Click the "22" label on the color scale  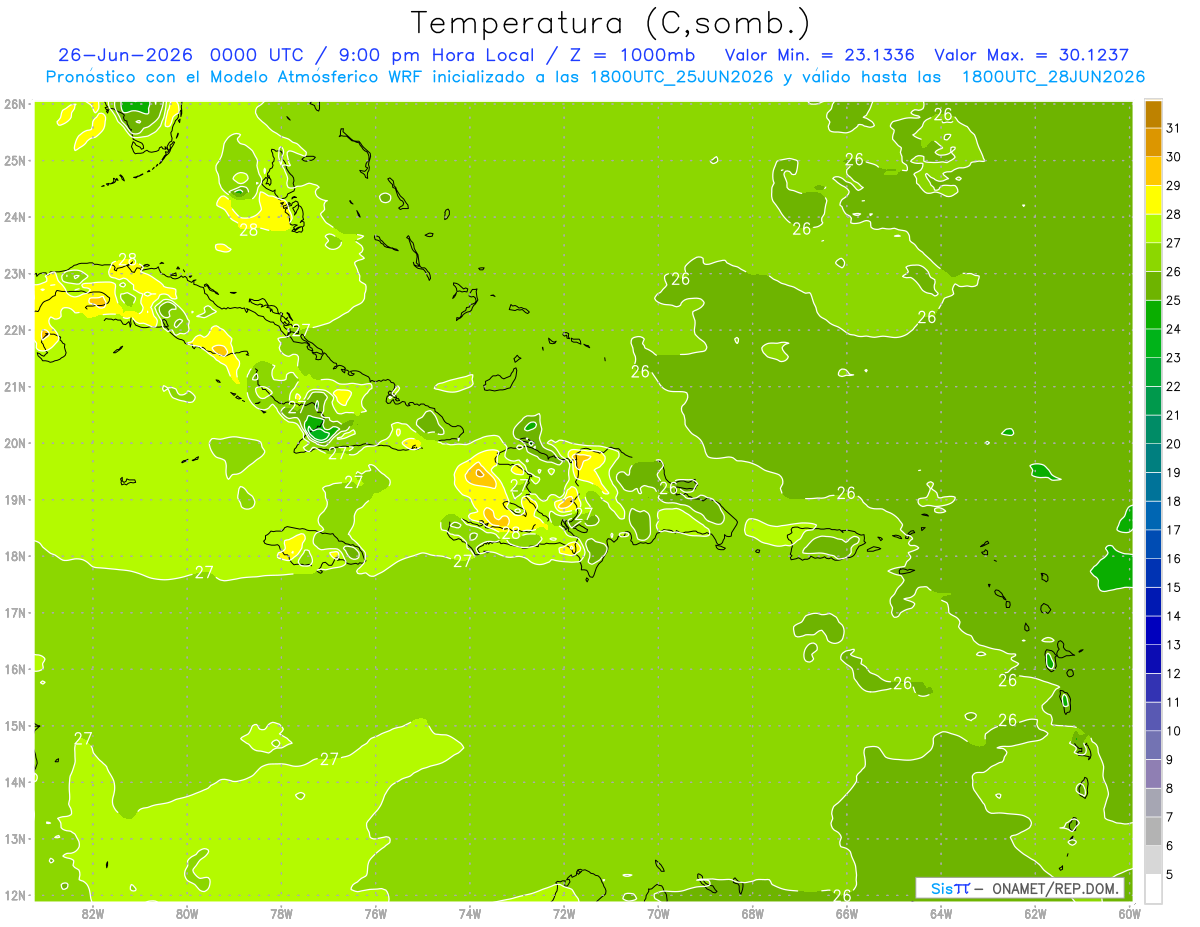(x=1173, y=387)
